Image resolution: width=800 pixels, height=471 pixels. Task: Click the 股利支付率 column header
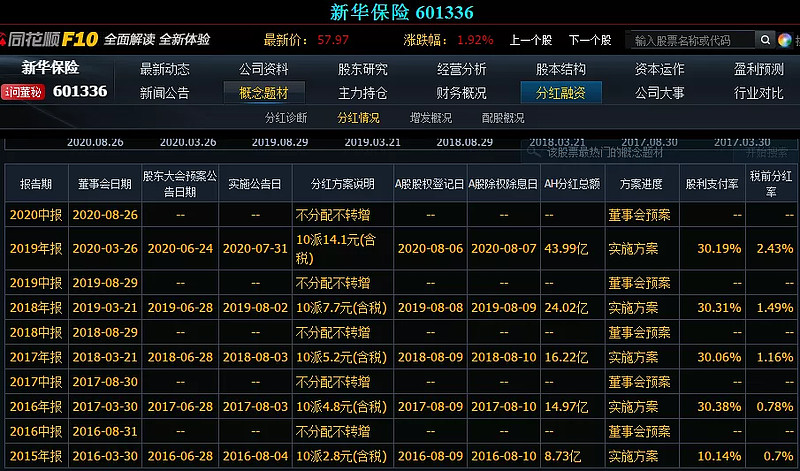click(712, 184)
